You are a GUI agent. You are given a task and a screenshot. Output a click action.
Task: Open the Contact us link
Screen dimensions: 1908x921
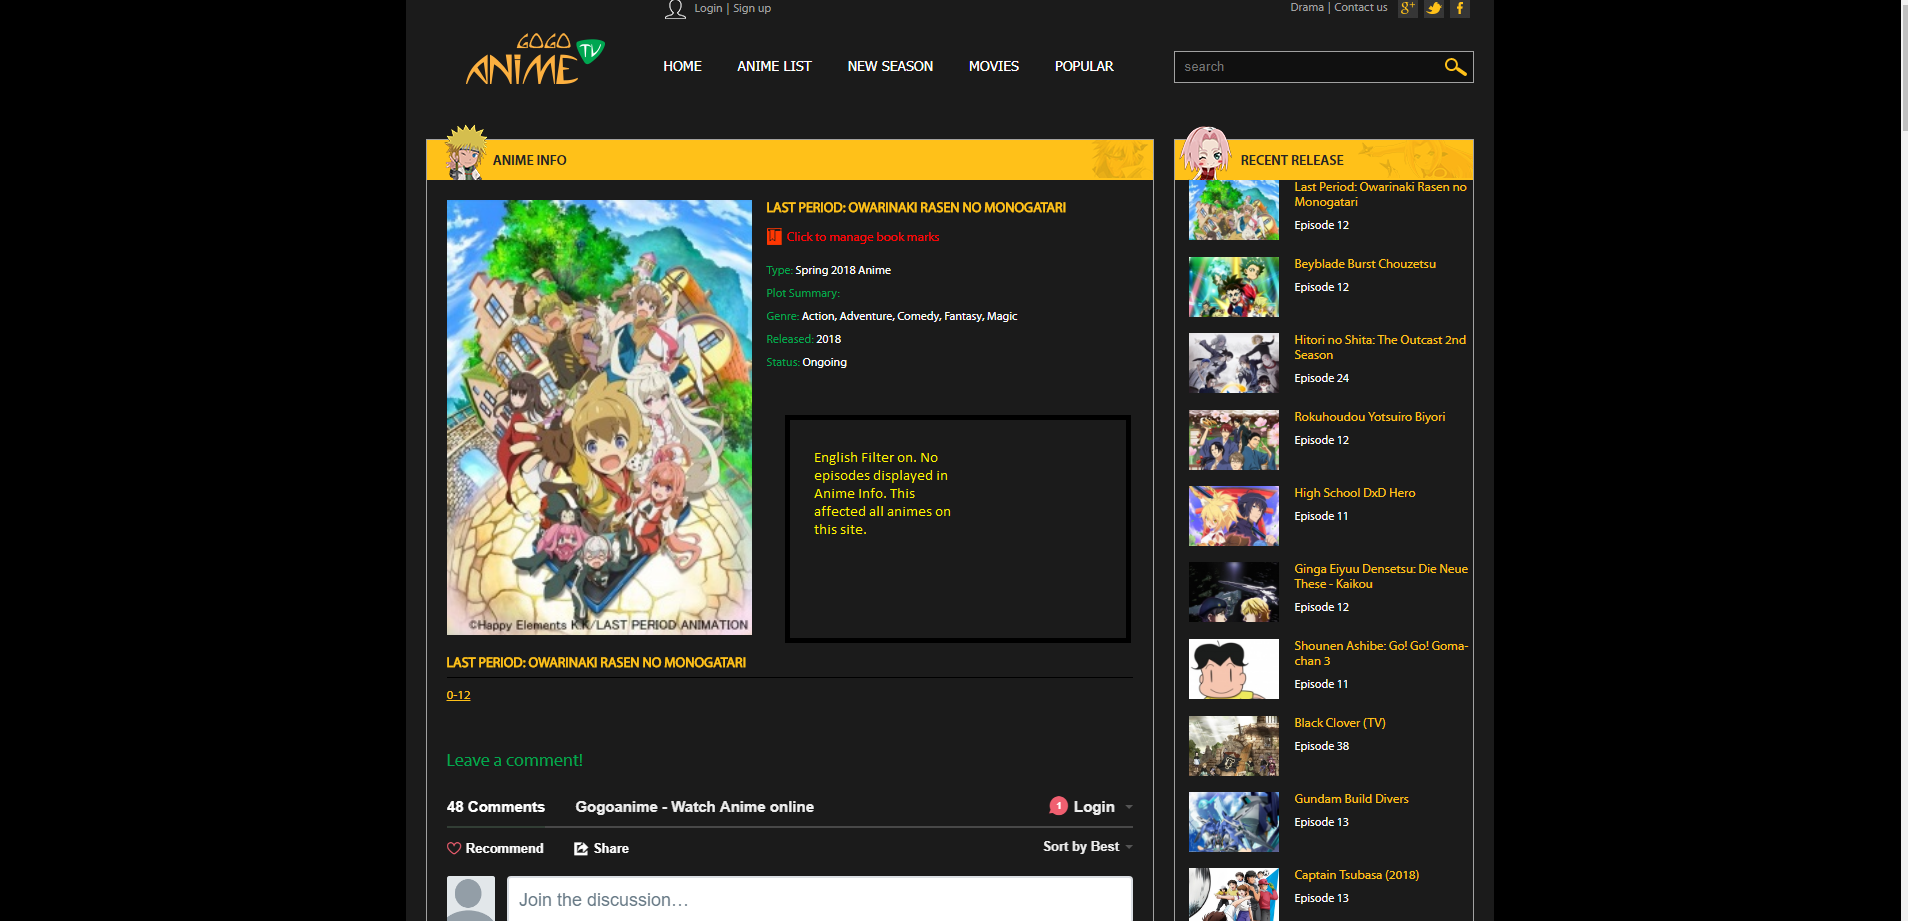tap(1361, 7)
